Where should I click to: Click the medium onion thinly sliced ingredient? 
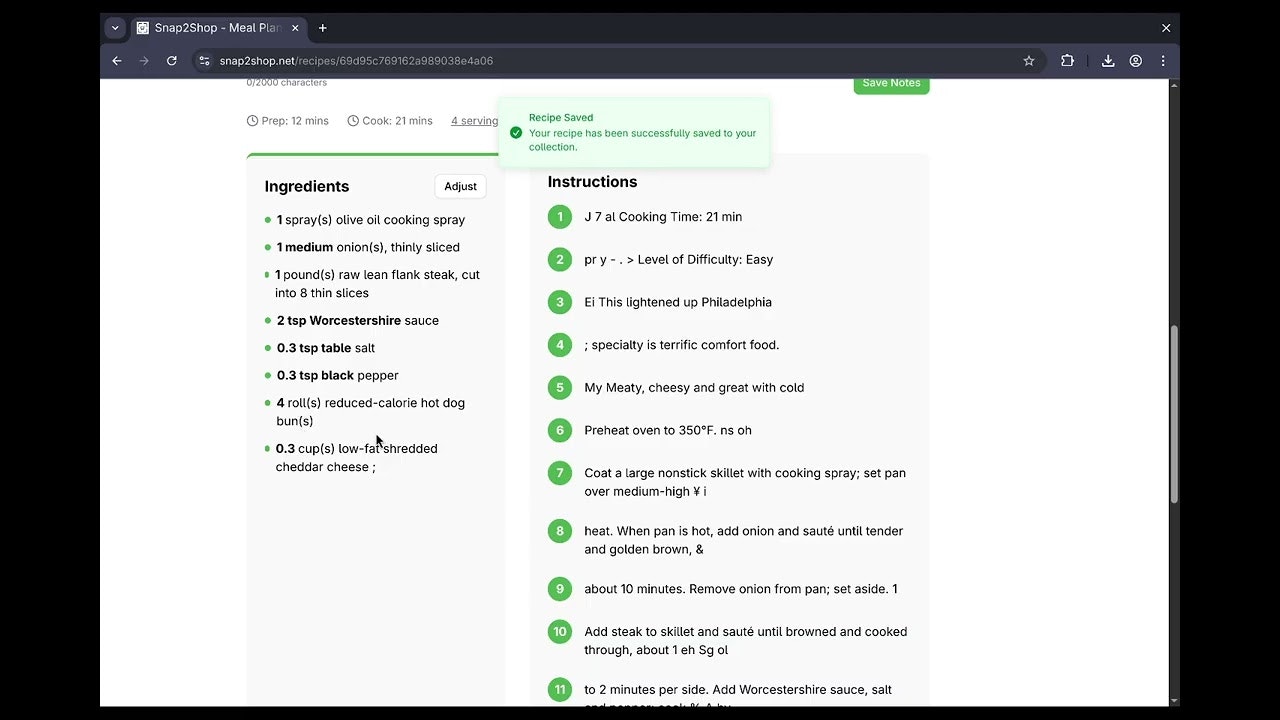[x=368, y=247]
